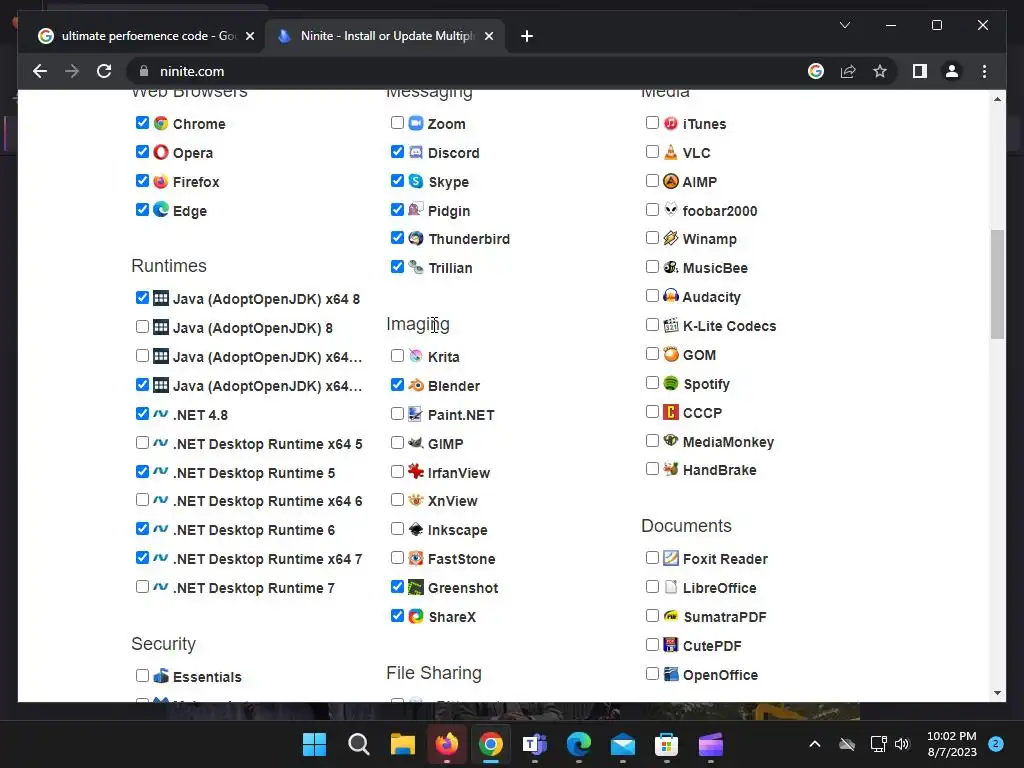The image size is (1024, 768).
Task: Click the IrfanView red splat icon
Action: click(x=416, y=471)
